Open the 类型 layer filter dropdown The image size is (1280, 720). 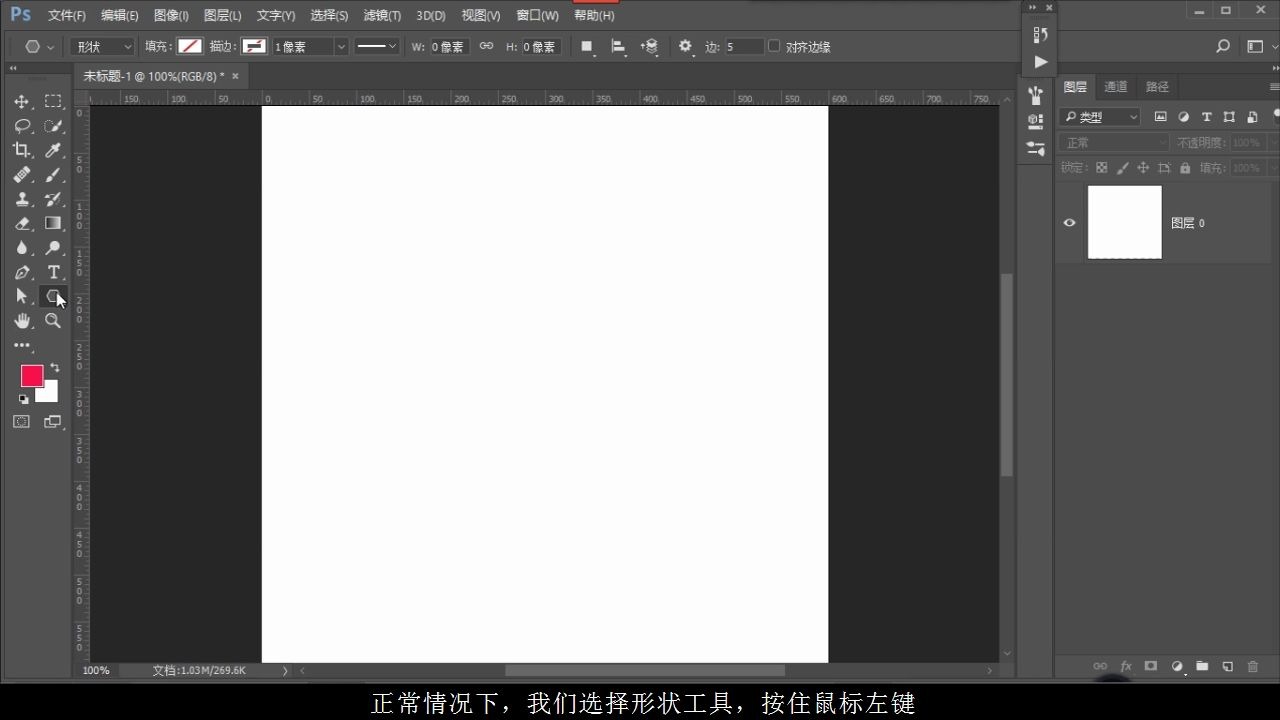[x=1100, y=117]
